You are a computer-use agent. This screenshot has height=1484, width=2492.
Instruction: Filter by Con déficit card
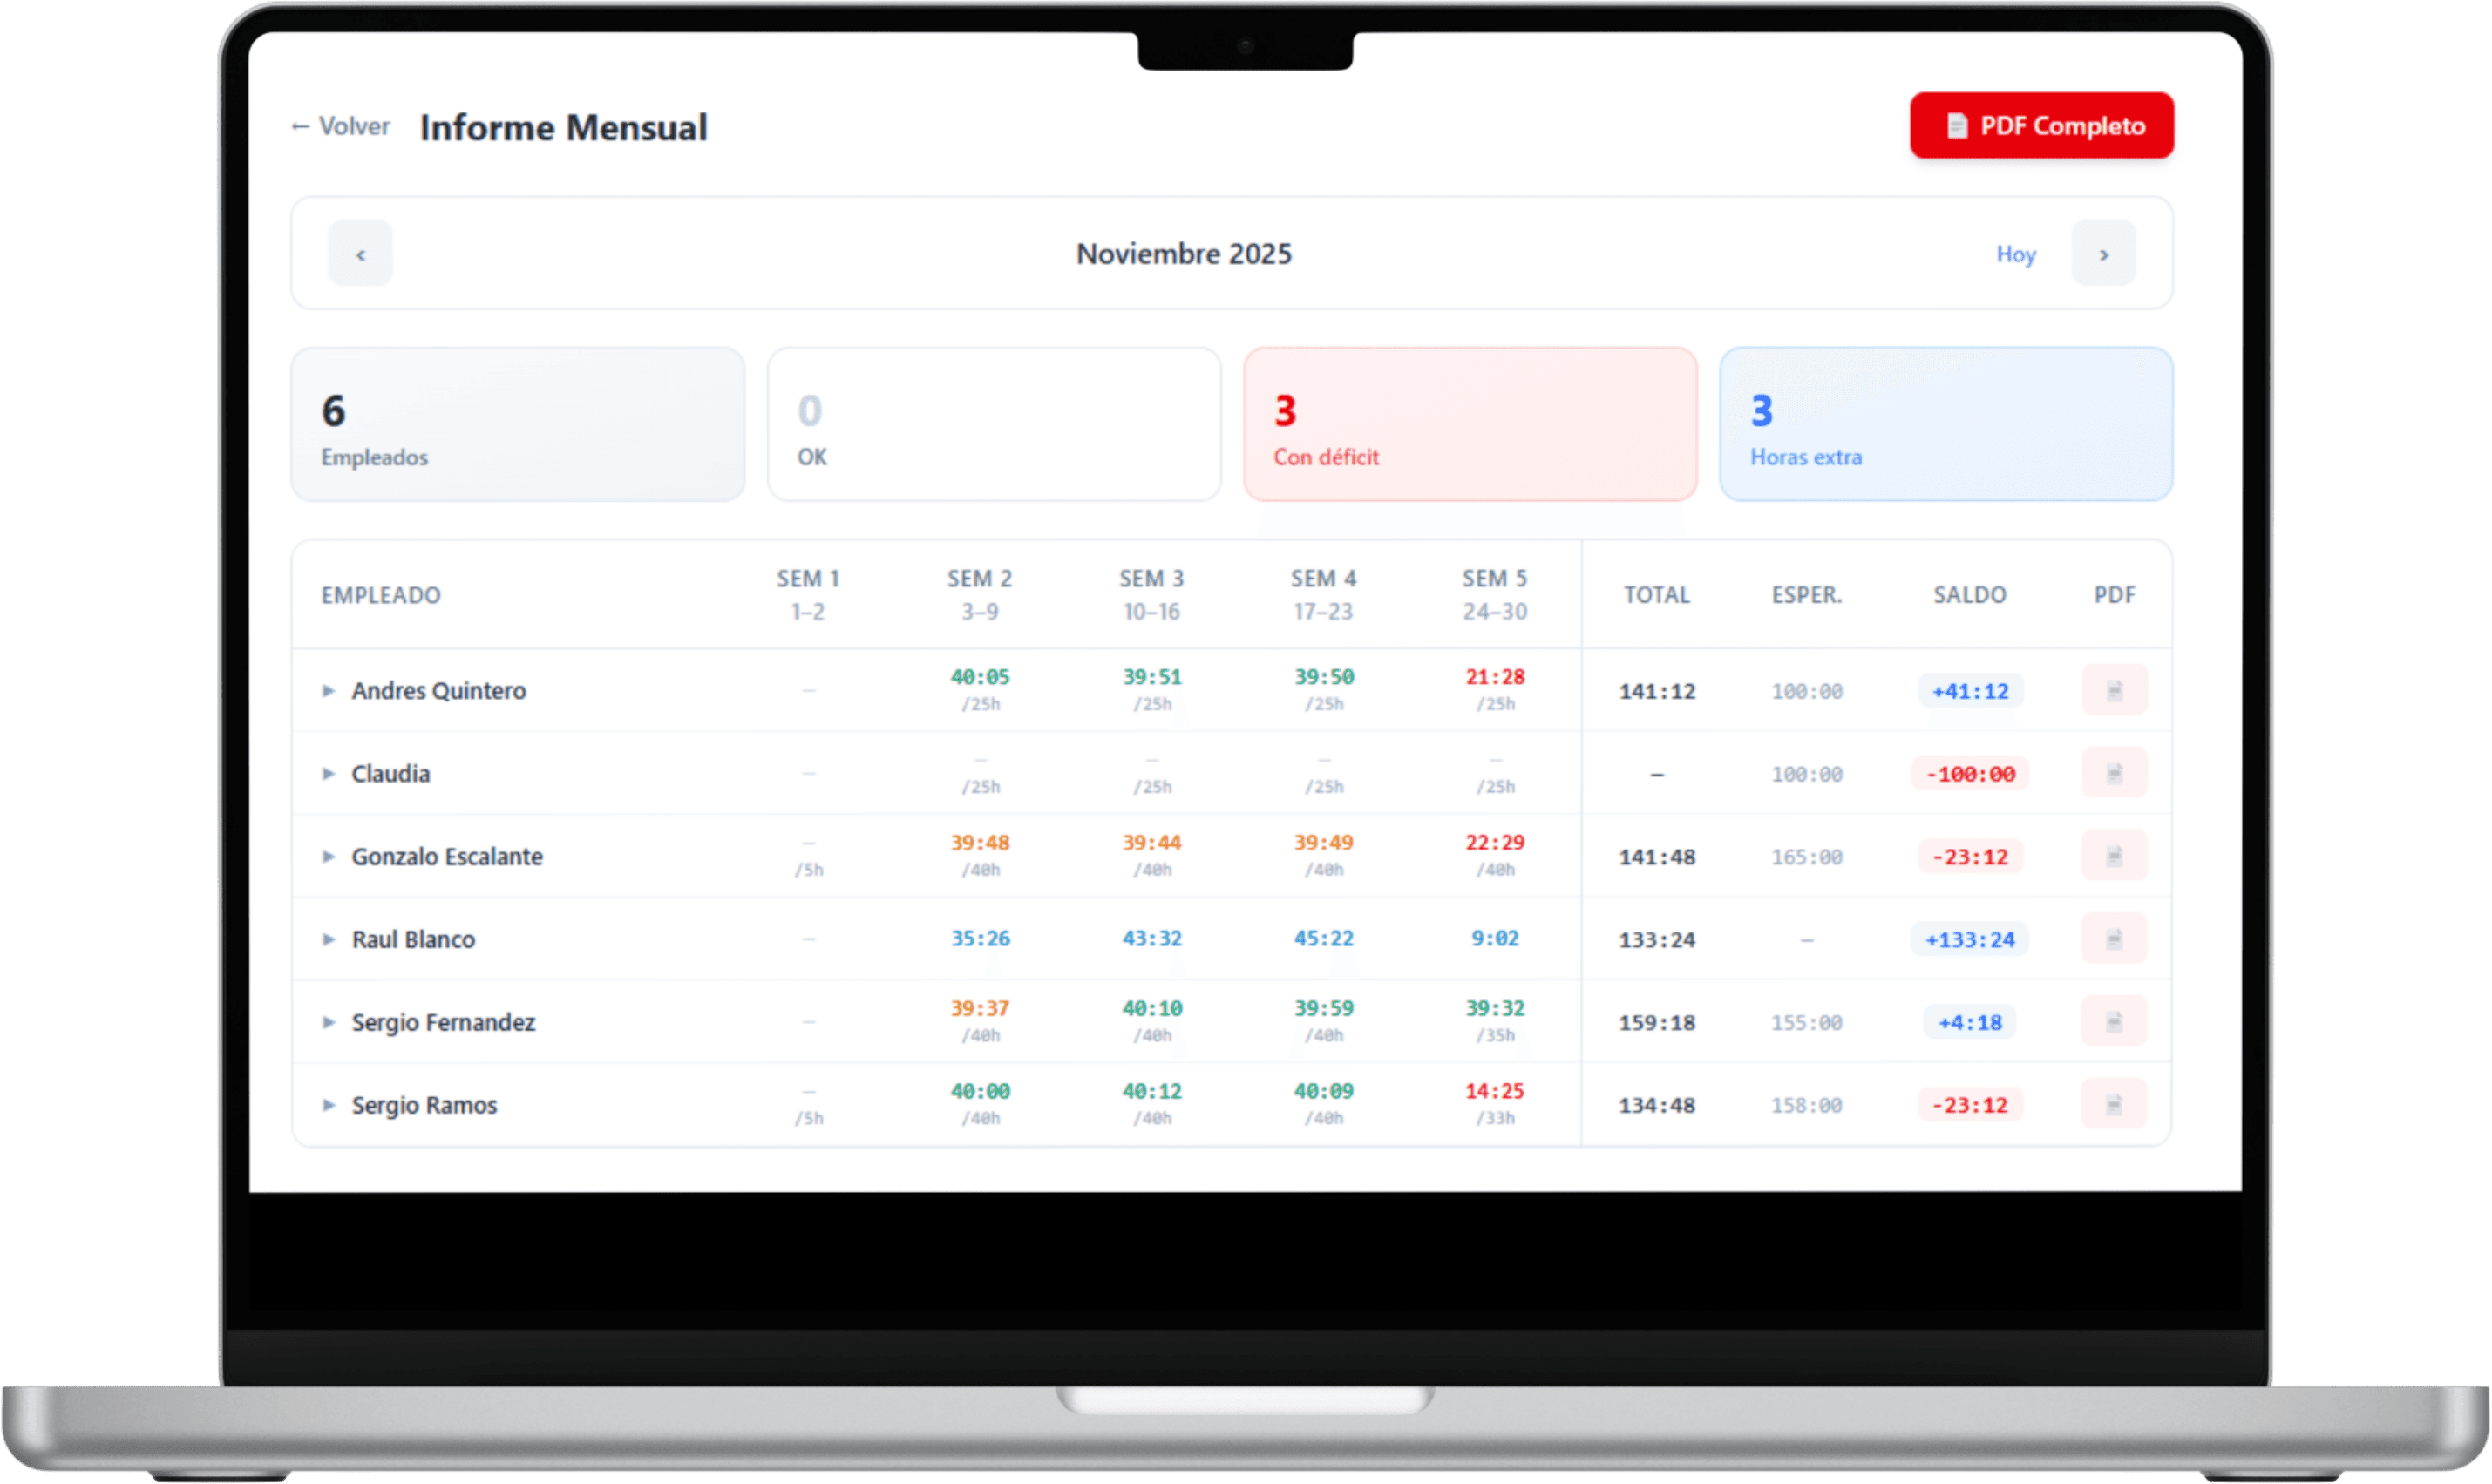coord(1470,424)
